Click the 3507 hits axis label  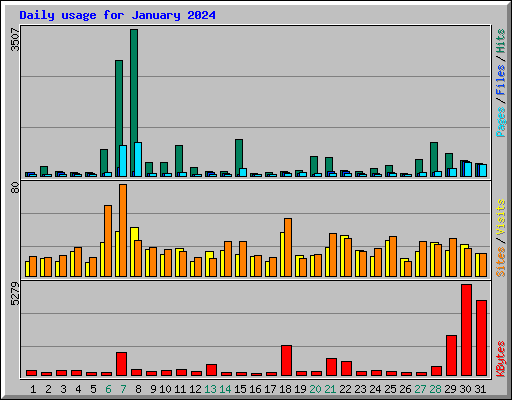[15, 40]
